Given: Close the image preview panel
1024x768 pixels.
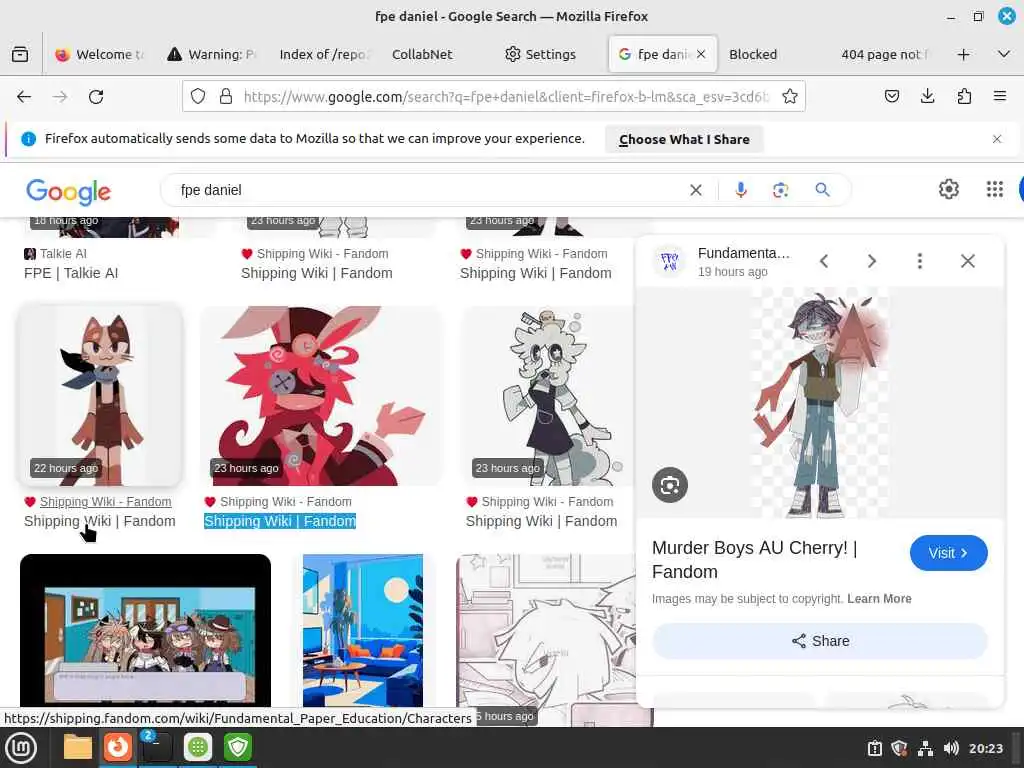Looking at the screenshot, I should 968,261.
